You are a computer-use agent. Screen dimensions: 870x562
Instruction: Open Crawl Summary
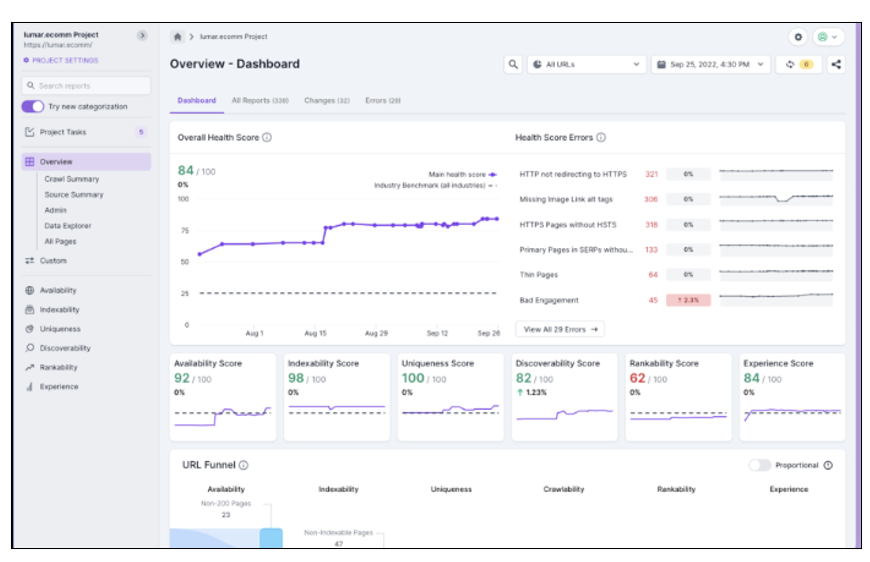click(72, 179)
